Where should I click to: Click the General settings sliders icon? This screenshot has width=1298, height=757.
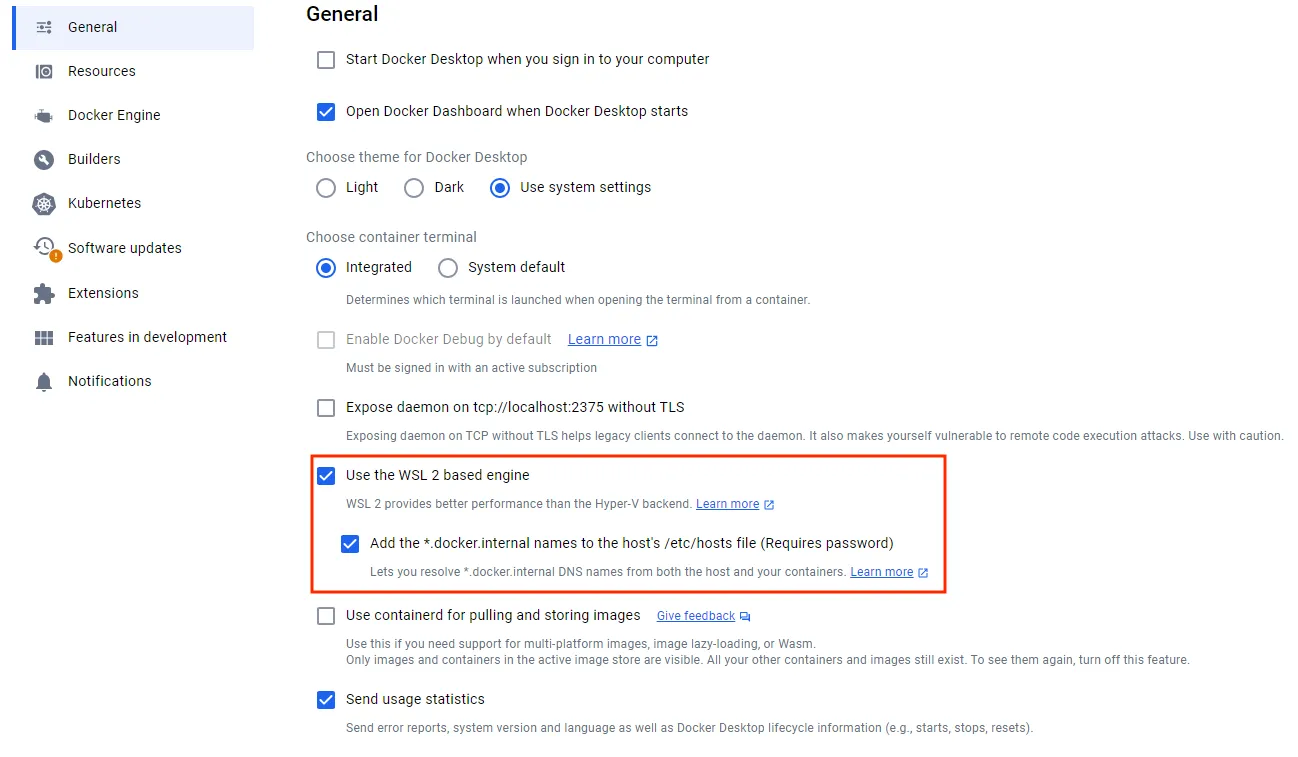[x=44, y=27]
